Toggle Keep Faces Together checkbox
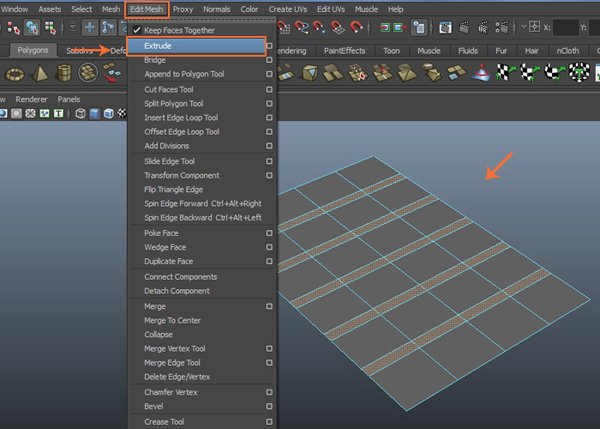 pyautogui.click(x=137, y=30)
